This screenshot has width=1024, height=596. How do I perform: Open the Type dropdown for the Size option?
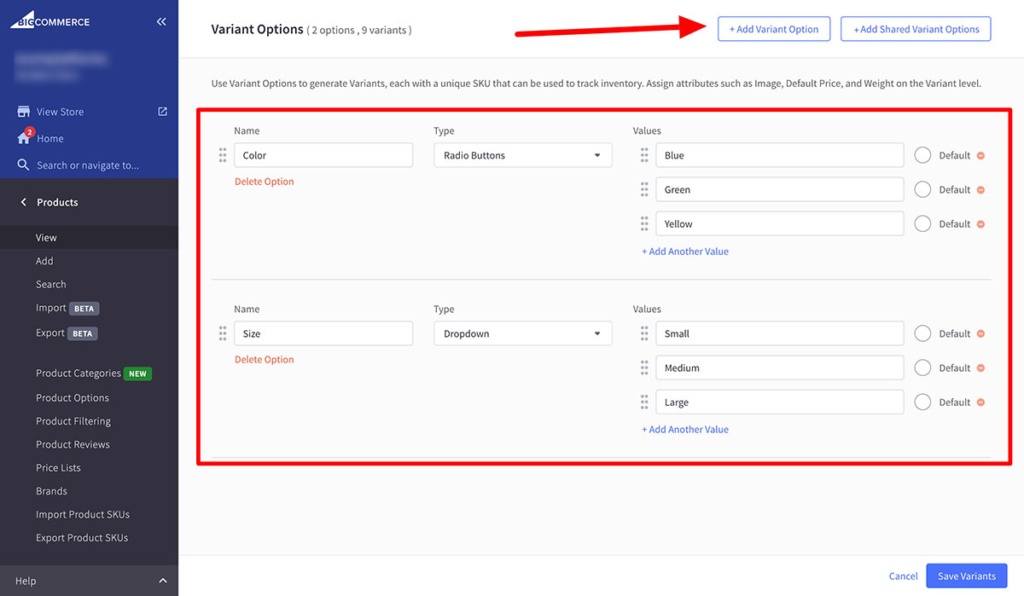click(x=522, y=333)
